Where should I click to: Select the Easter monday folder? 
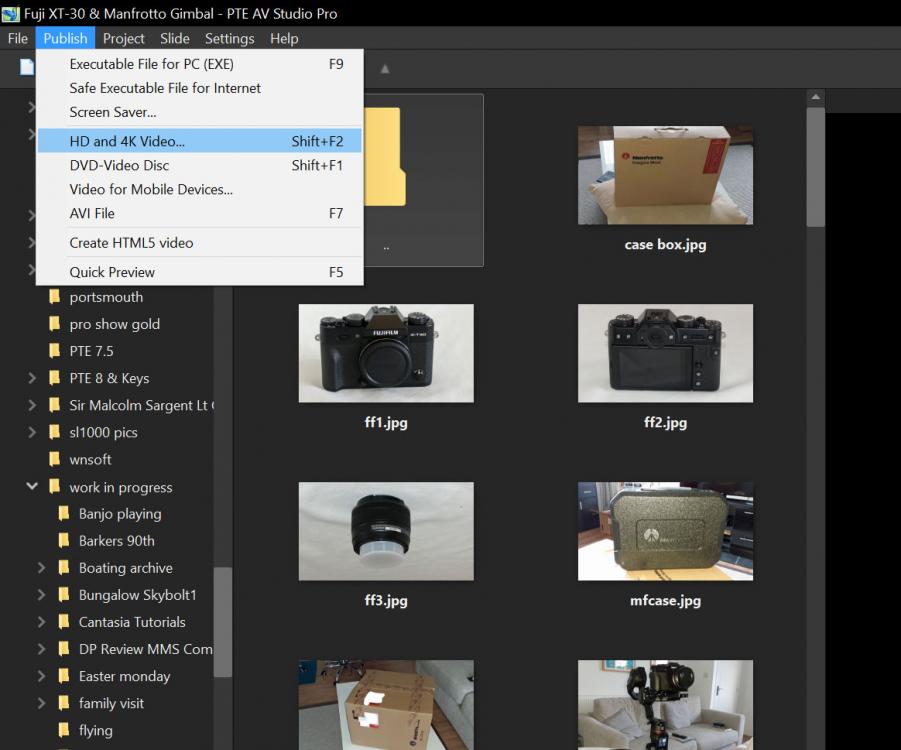pos(124,676)
